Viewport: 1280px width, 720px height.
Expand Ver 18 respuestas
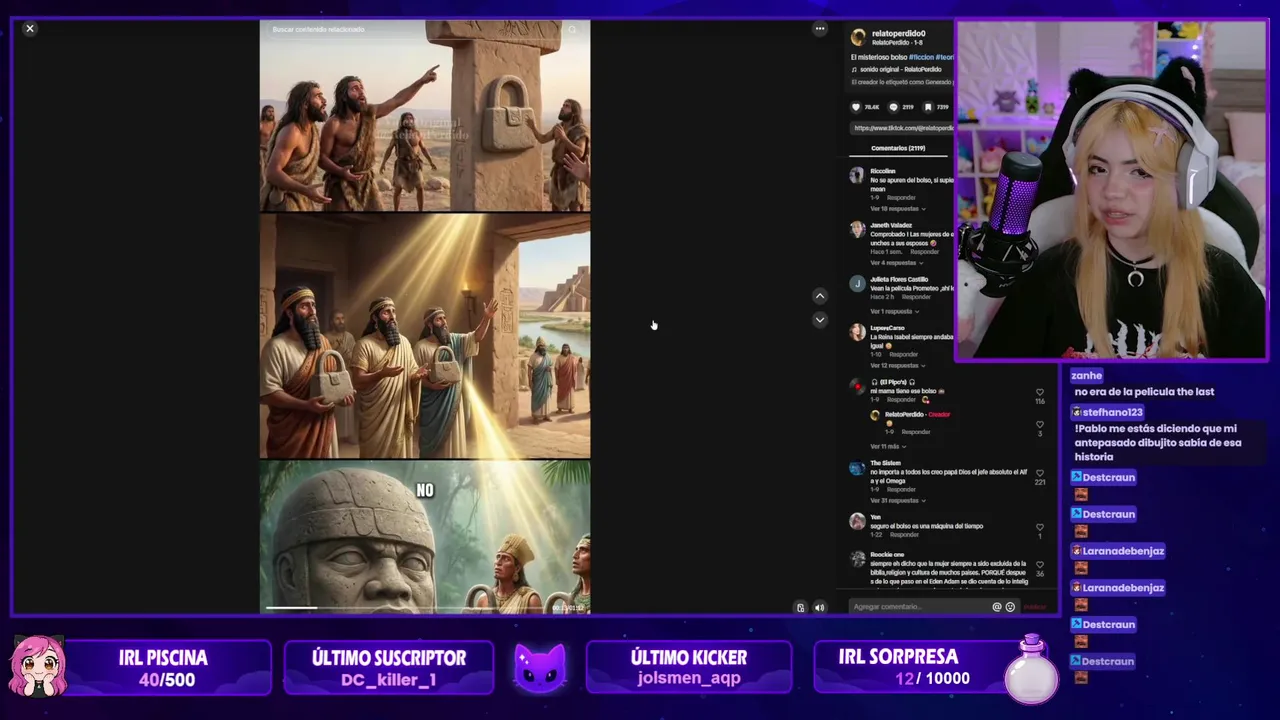coord(897,209)
